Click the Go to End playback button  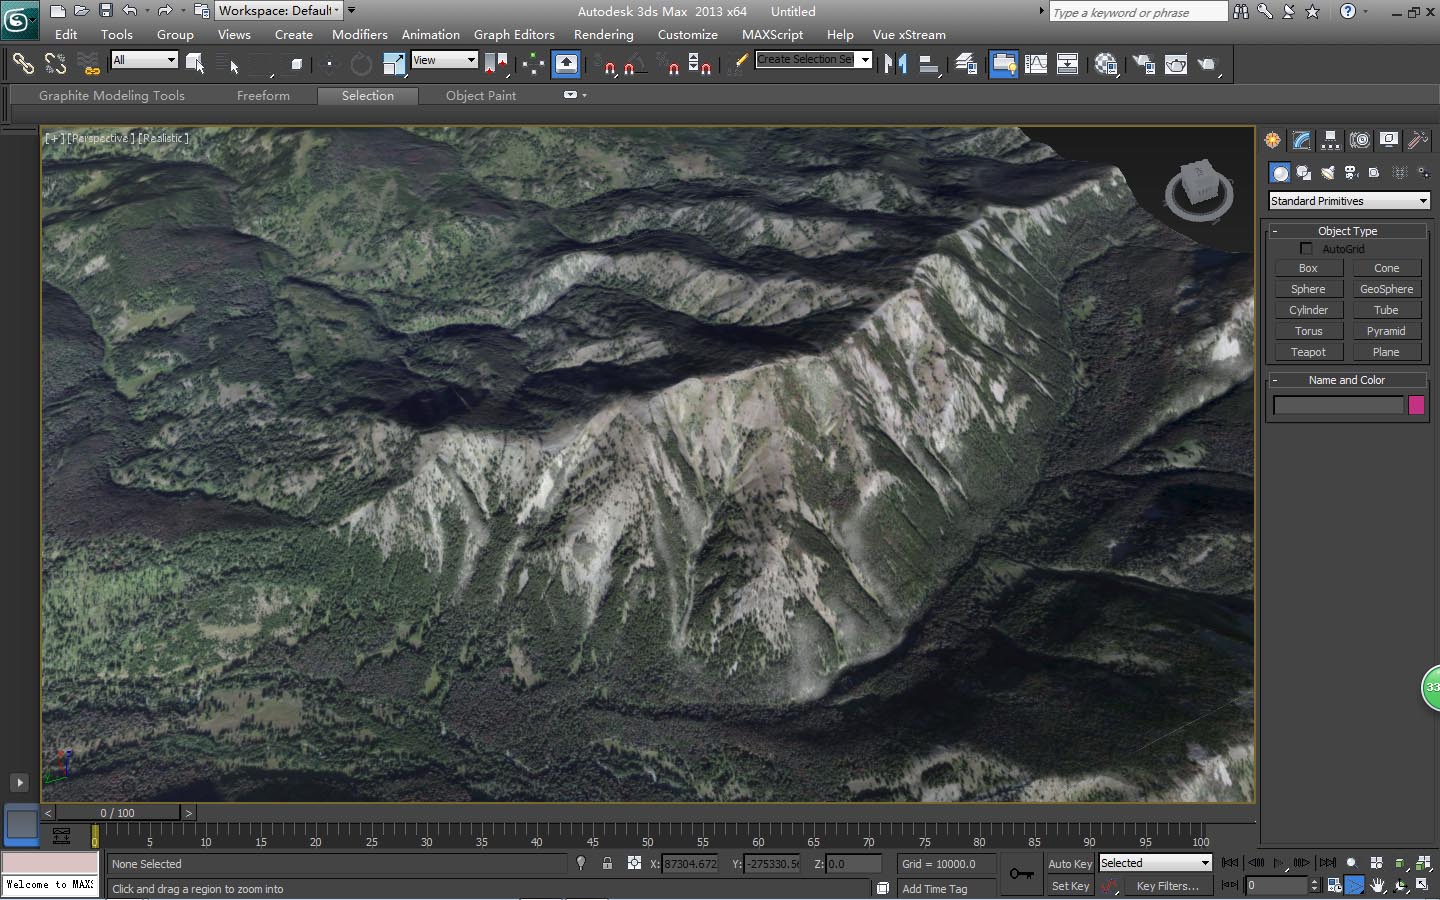pyautogui.click(x=1327, y=863)
